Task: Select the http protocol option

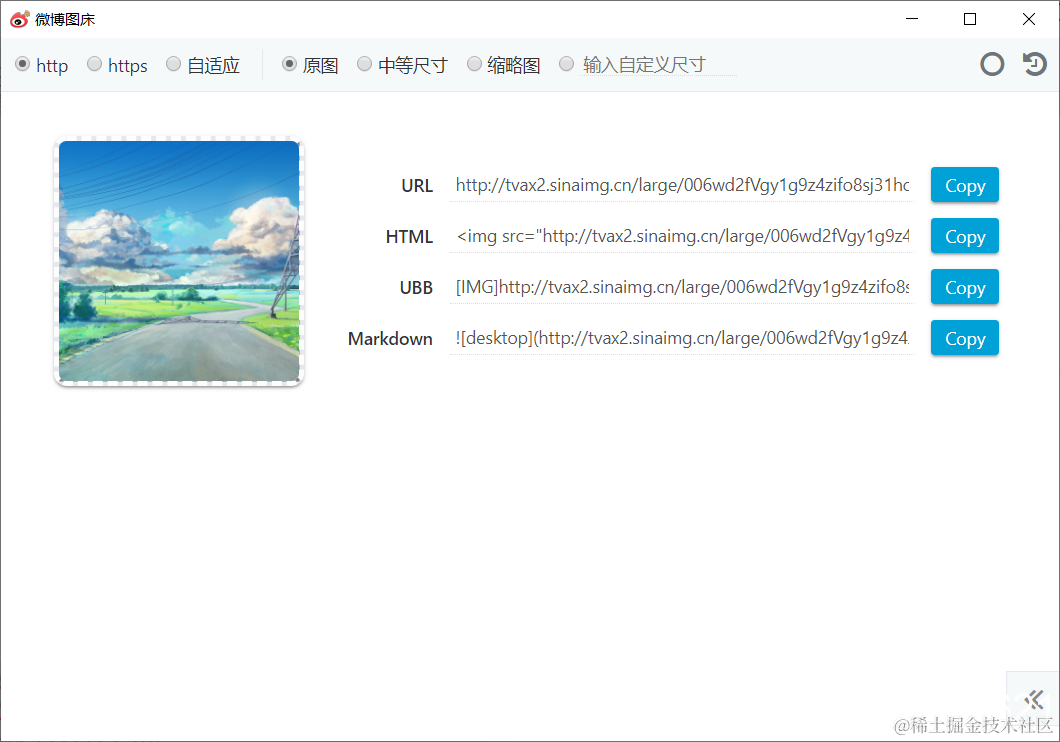Action: coord(22,64)
